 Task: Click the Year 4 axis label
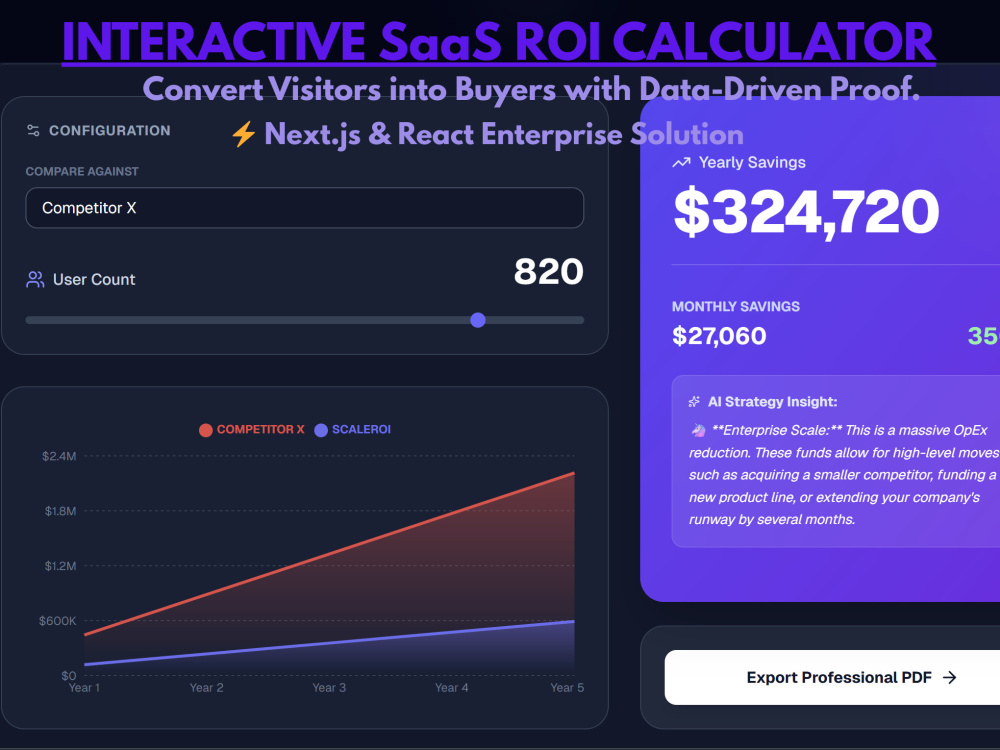(x=452, y=688)
